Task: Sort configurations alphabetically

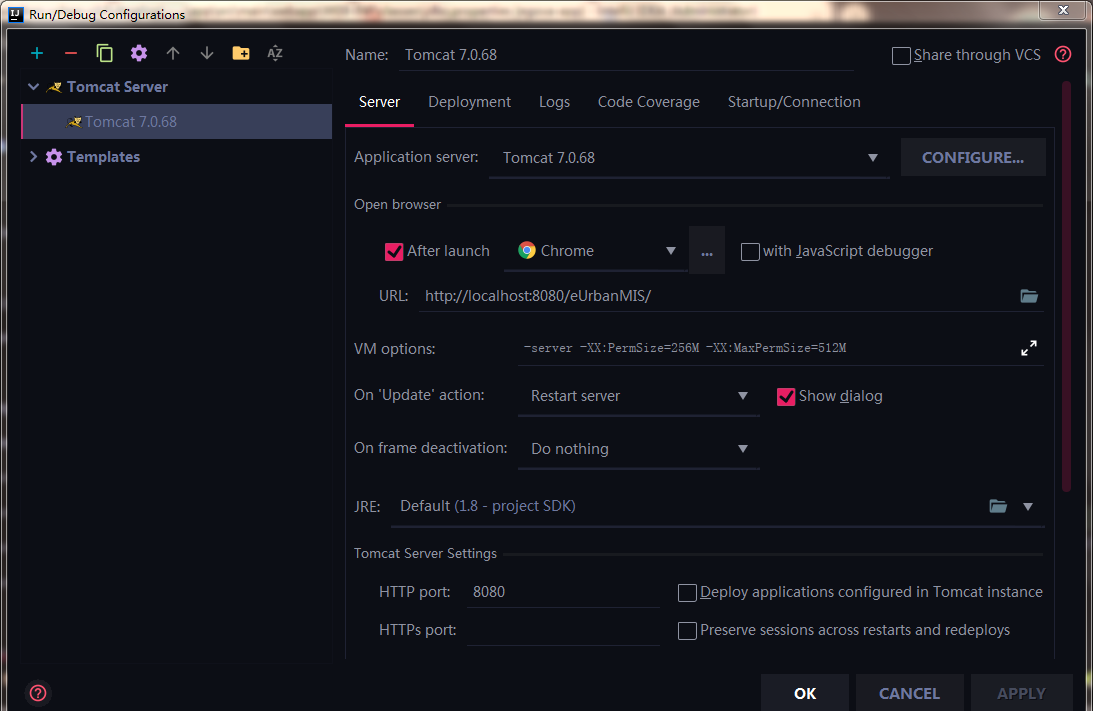Action: (275, 53)
